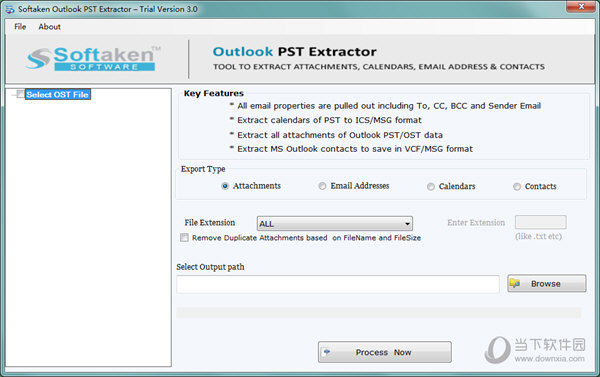Enable Remove Duplicate Attachments checkbox
This screenshot has width=600, height=377.
[x=184, y=238]
